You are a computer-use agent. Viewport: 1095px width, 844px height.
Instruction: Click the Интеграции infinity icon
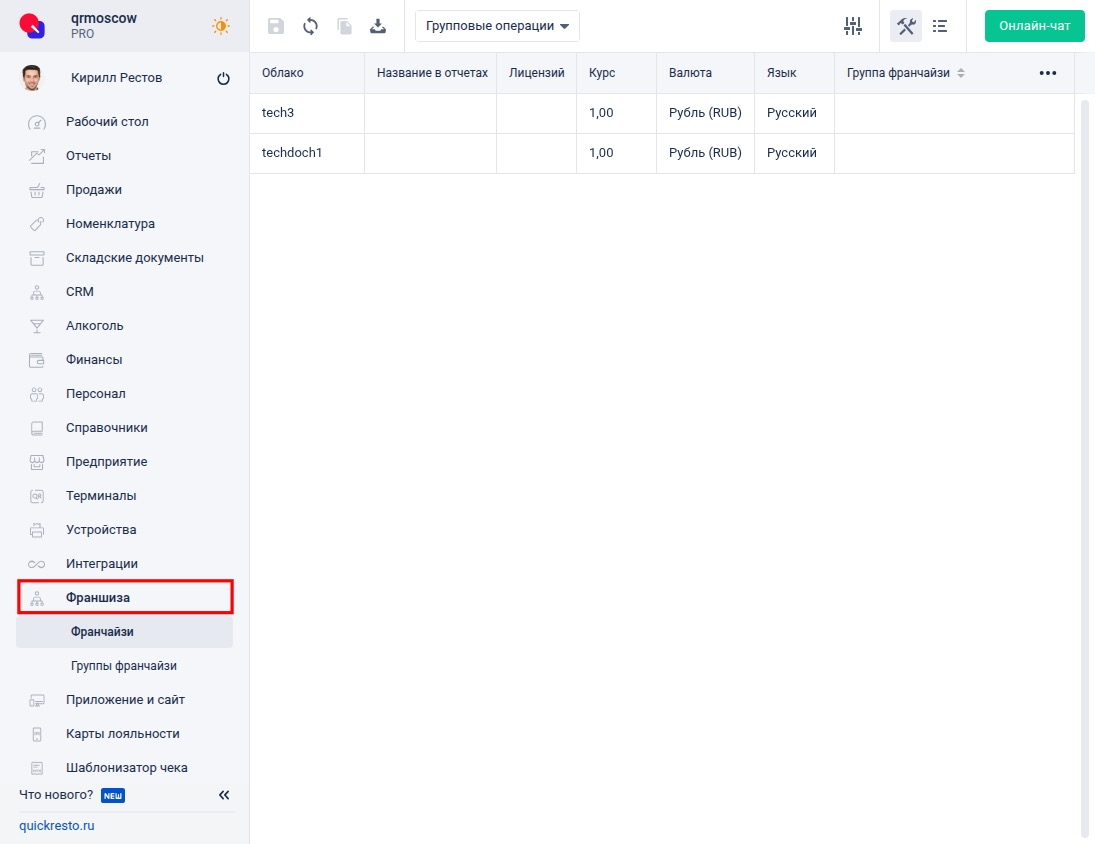37,564
